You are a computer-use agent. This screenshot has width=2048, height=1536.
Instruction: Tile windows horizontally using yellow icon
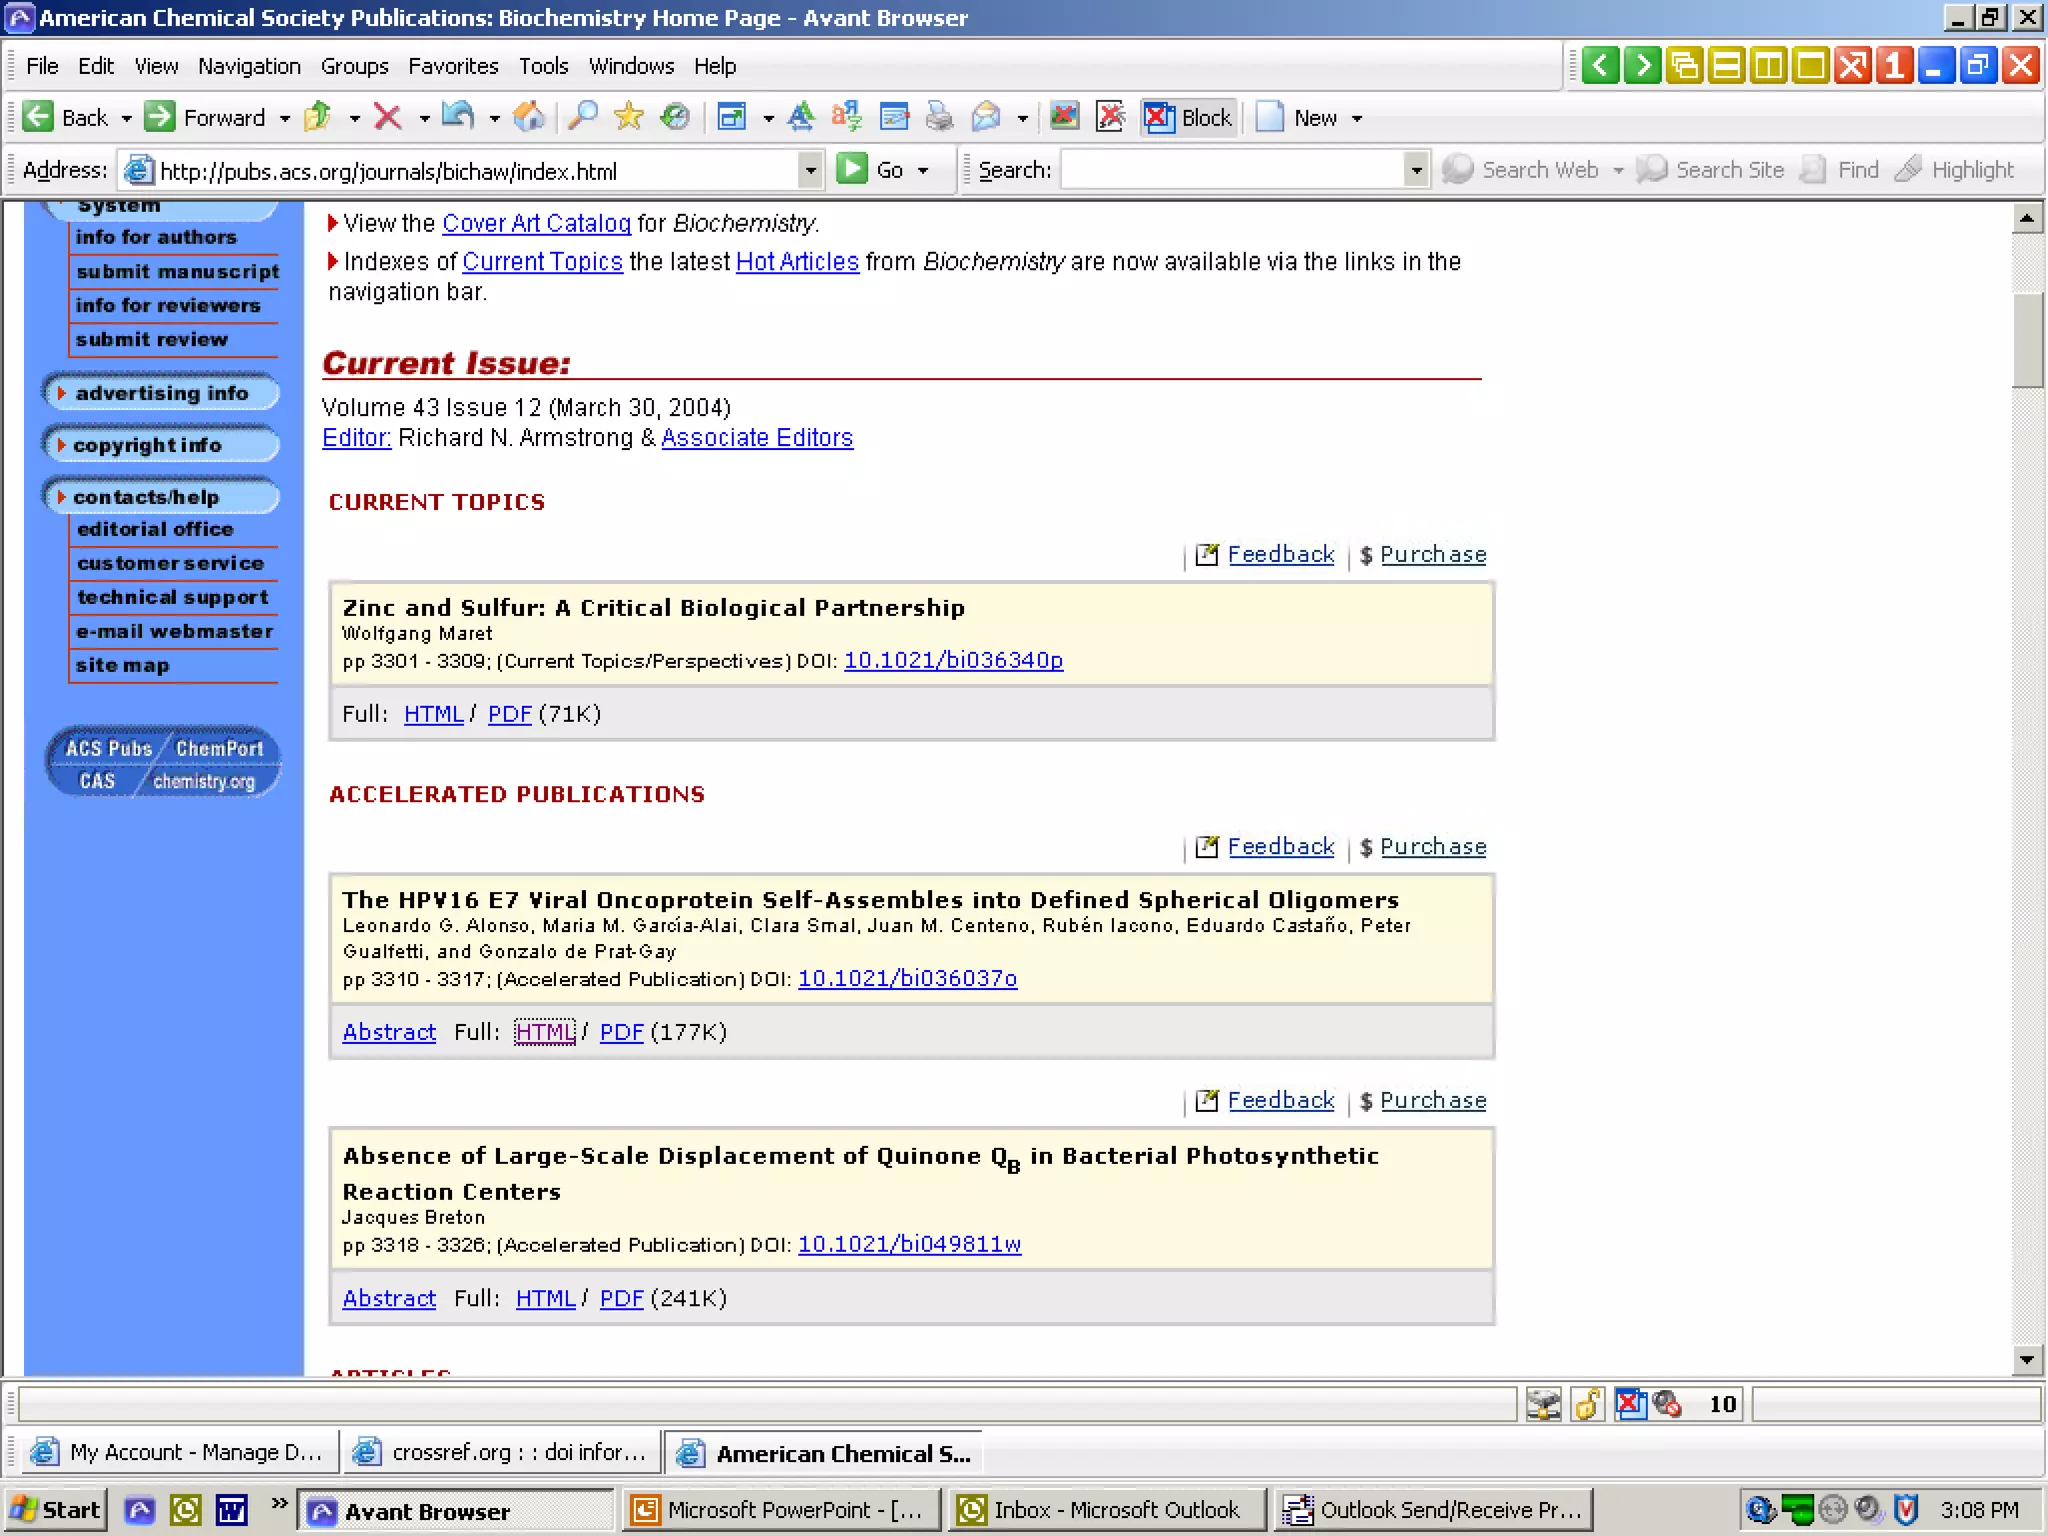click(1727, 66)
